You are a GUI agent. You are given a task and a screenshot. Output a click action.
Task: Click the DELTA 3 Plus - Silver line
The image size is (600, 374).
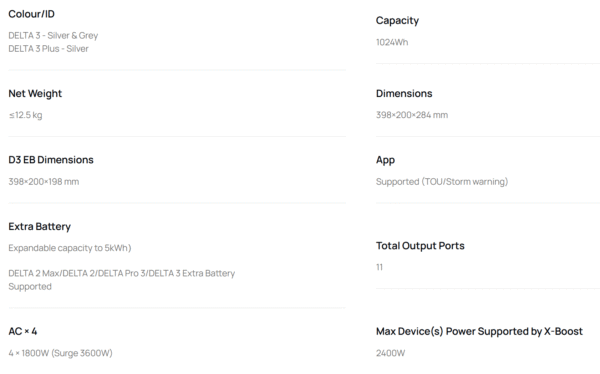click(x=48, y=49)
